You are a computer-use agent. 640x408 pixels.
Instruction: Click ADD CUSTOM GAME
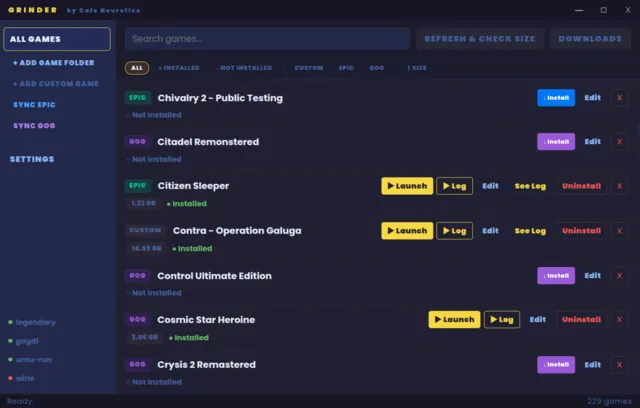point(56,84)
